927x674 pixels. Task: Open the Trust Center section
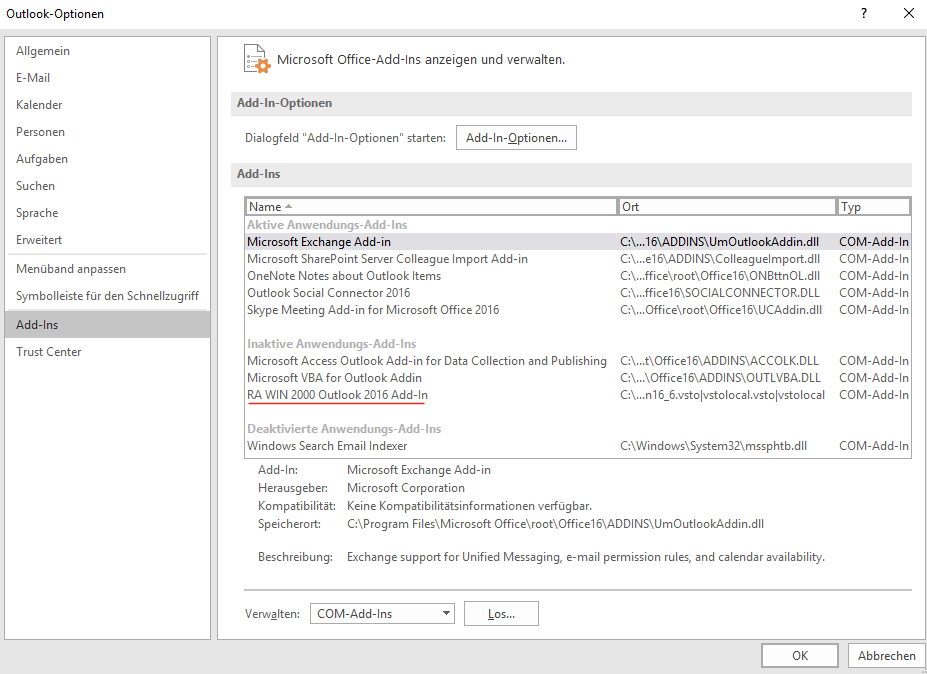pos(48,351)
